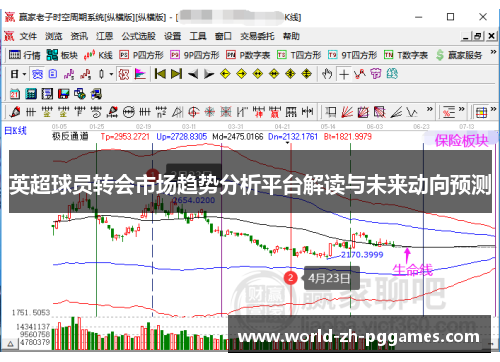Jump to the last bar icon
This screenshot has height=362, width=500.
coord(176,74)
